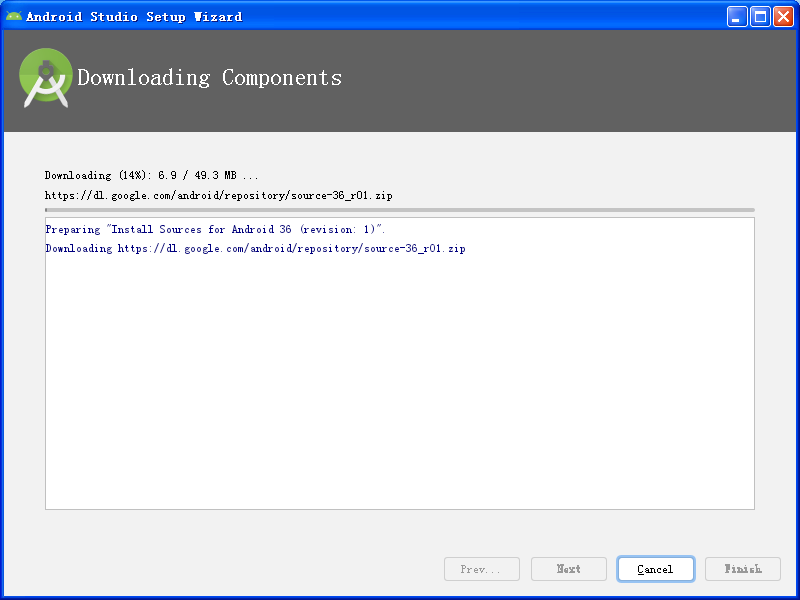Click the "Downloading Components" heading
The height and width of the screenshot is (600, 800).
click(x=209, y=78)
